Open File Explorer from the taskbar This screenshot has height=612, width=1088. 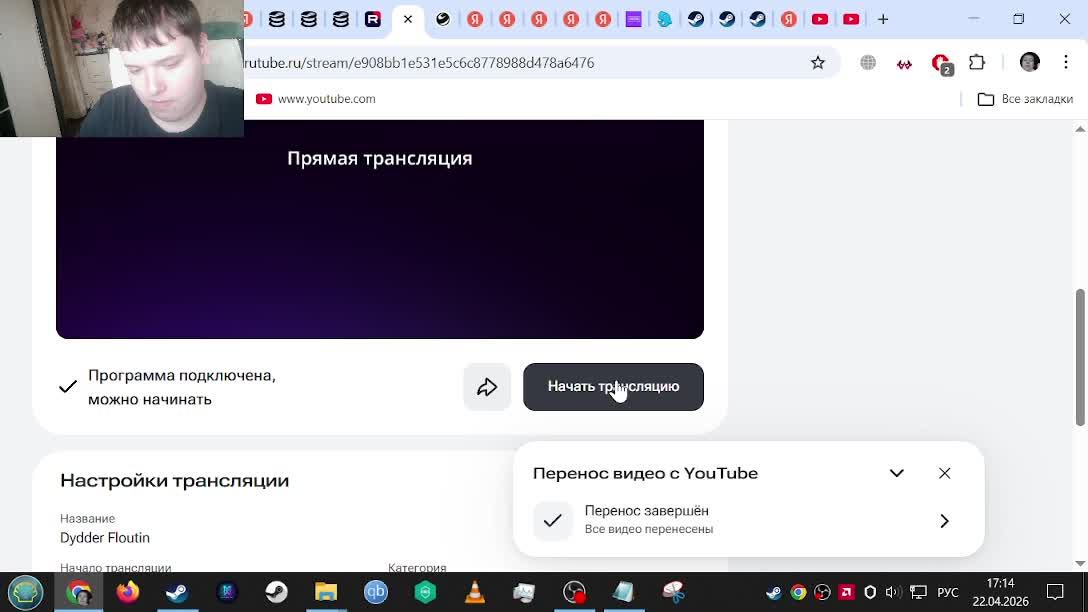pos(325,592)
